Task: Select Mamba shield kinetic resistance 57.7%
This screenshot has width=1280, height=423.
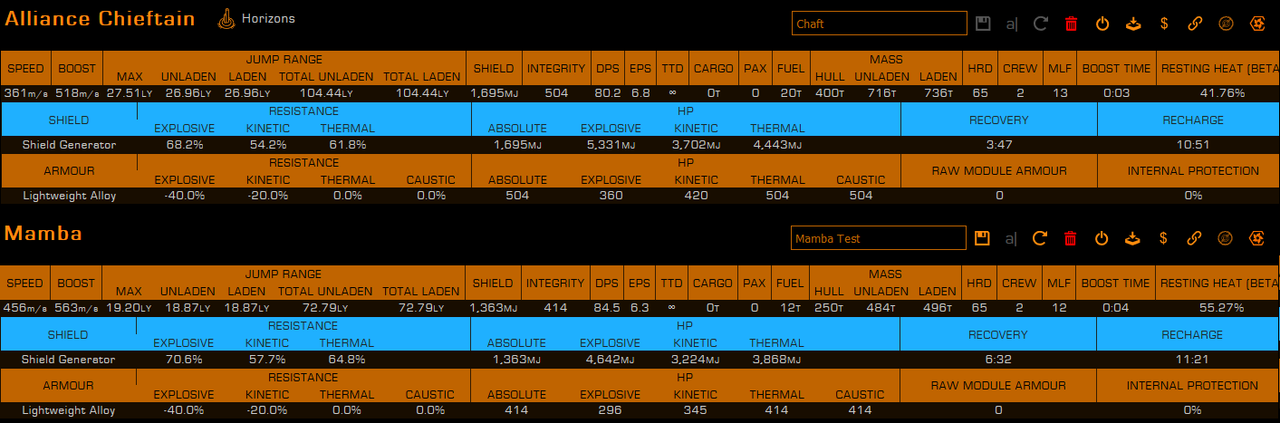Action: (x=265, y=360)
